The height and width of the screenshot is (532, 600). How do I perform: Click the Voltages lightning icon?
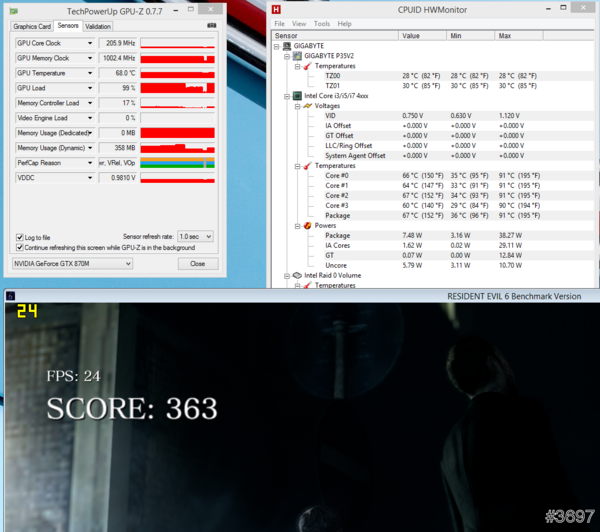307,106
